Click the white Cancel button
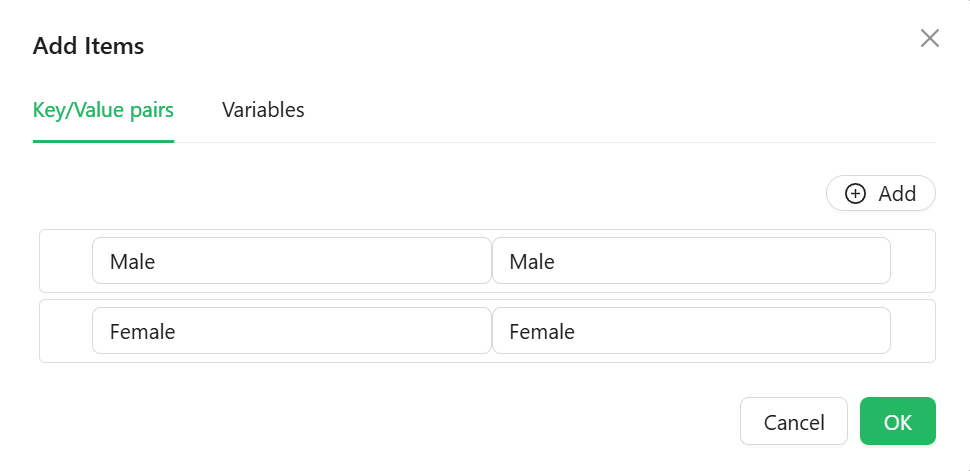Viewport: 970px width, 471px height. [x=793, y=422]
